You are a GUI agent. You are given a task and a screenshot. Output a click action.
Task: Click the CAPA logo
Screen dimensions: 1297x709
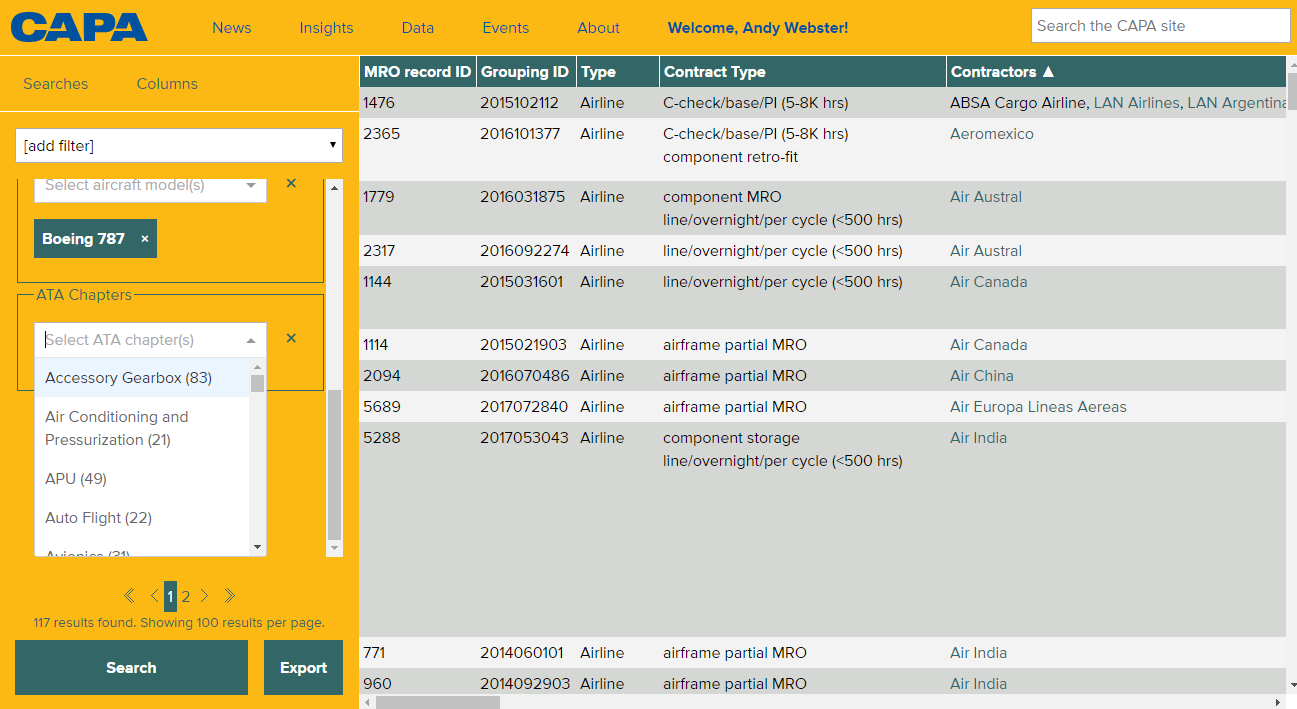79,27
